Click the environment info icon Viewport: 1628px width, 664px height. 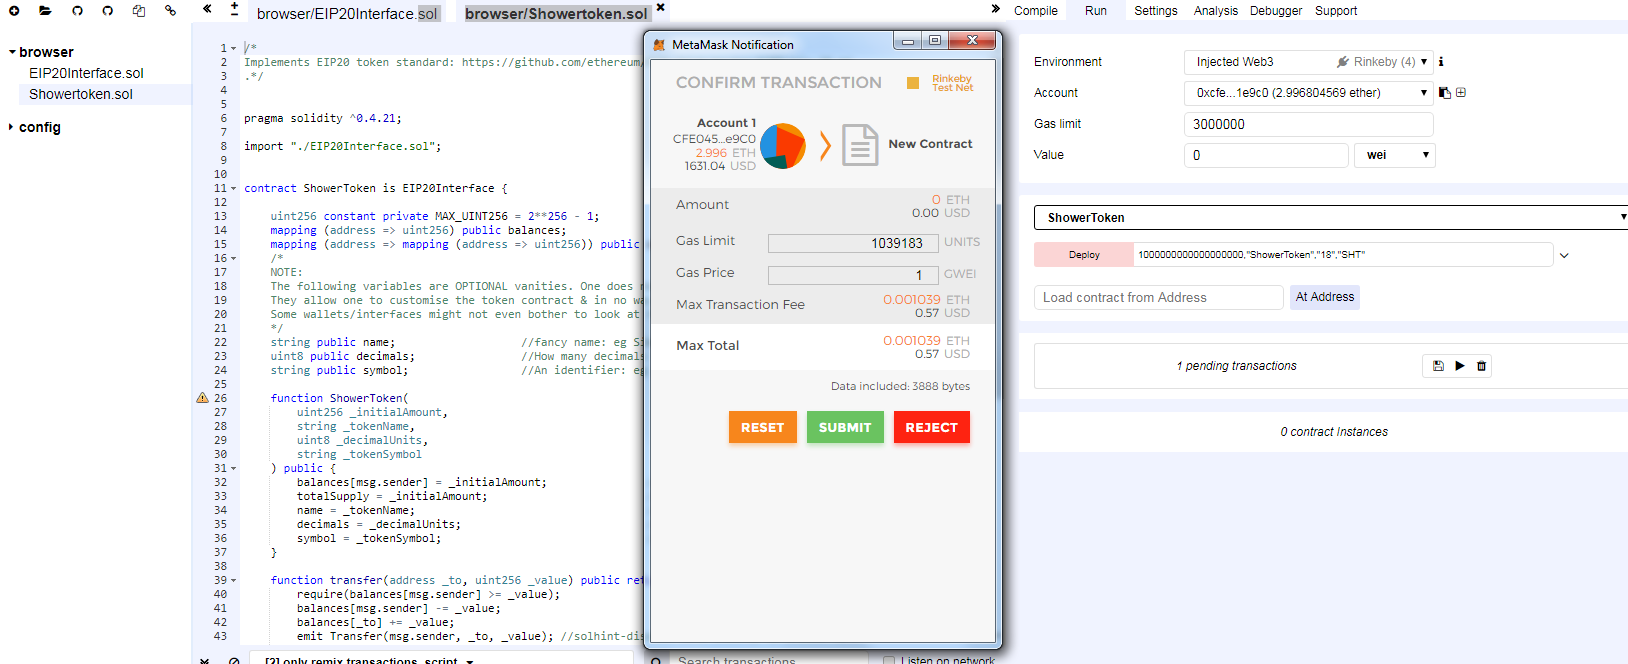[1441, 62]
